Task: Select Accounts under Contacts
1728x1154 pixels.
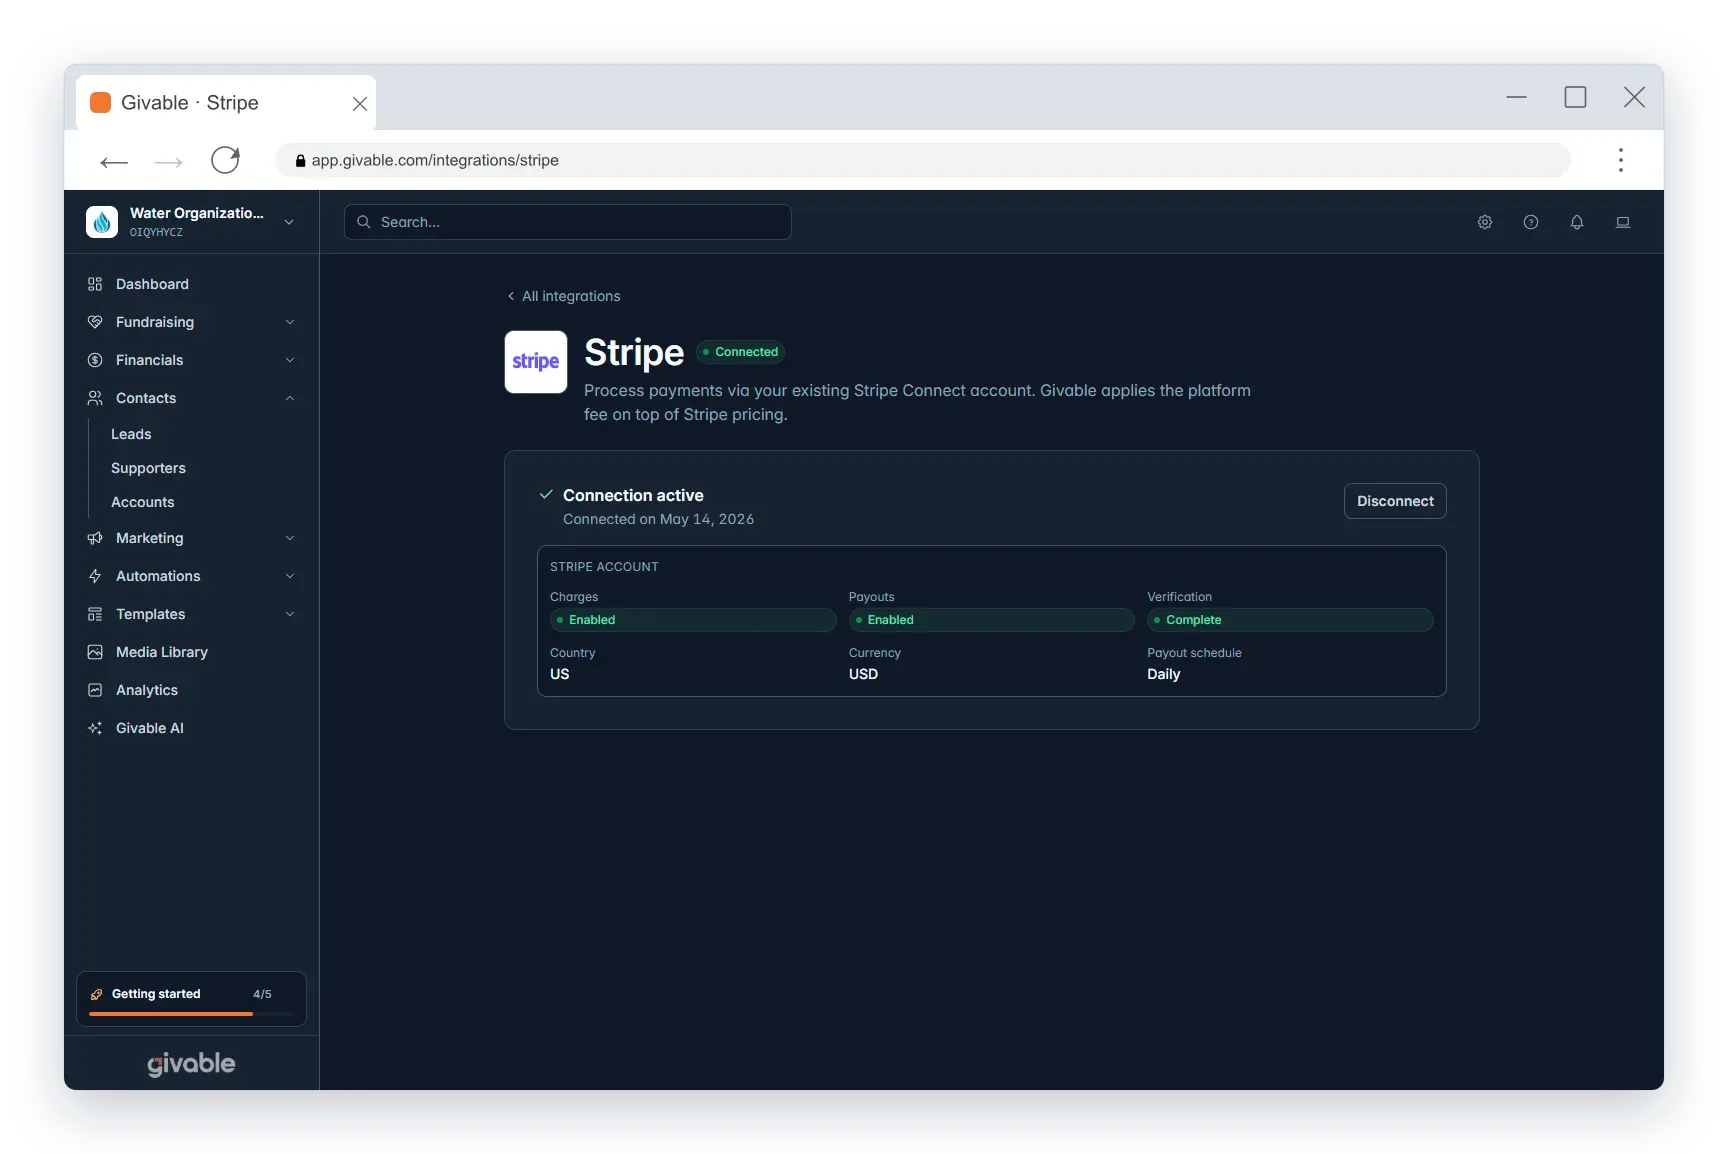Action: 142,502
